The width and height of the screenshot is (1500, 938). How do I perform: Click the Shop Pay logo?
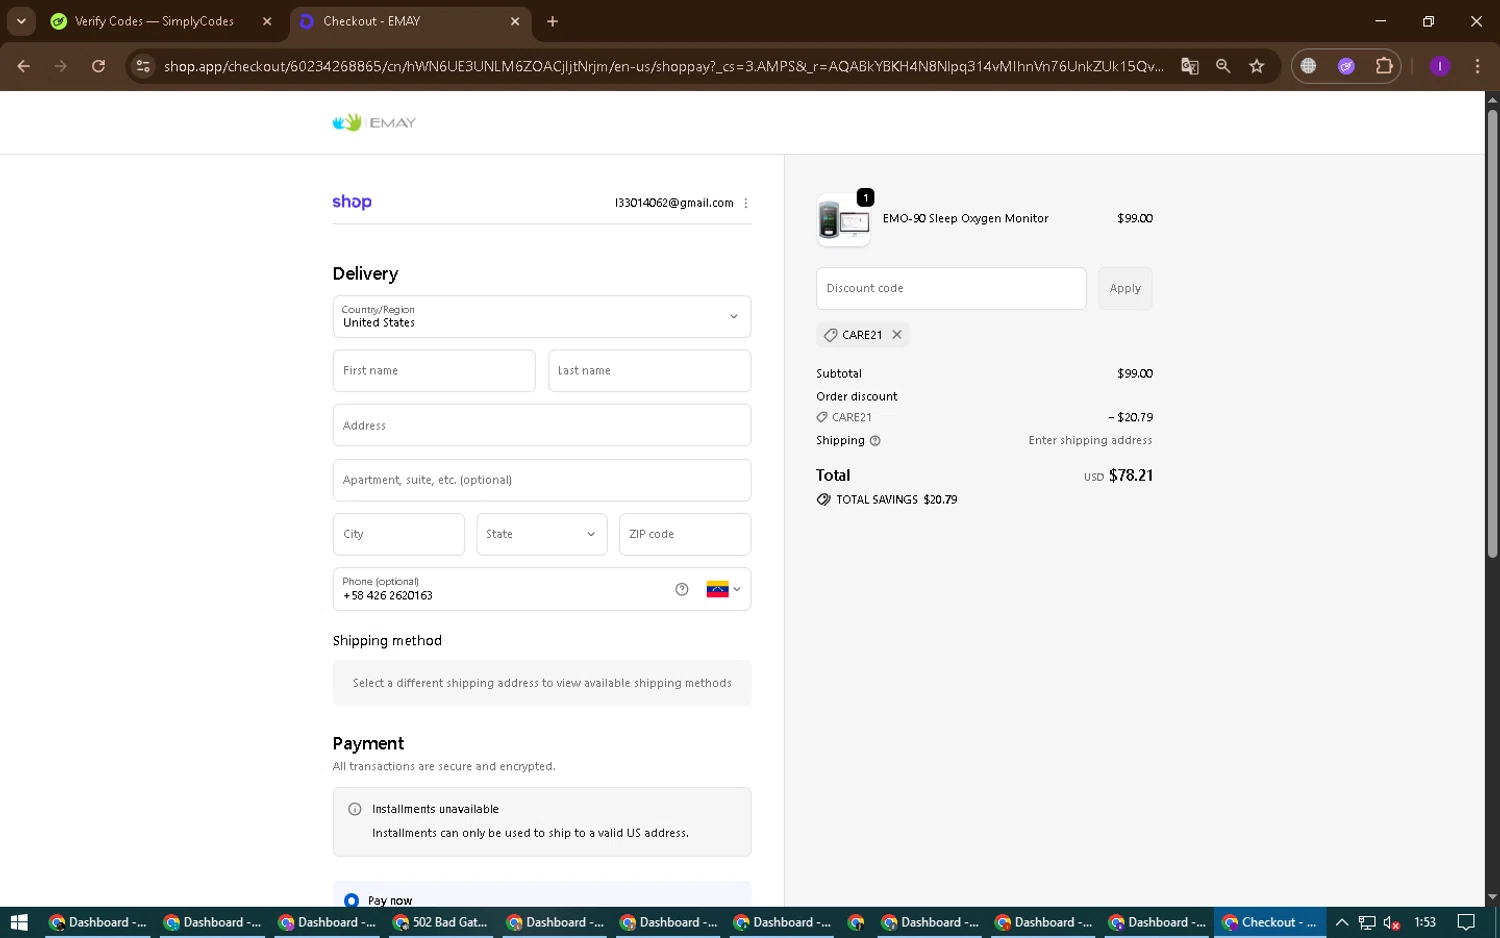(x=352, y=202)
